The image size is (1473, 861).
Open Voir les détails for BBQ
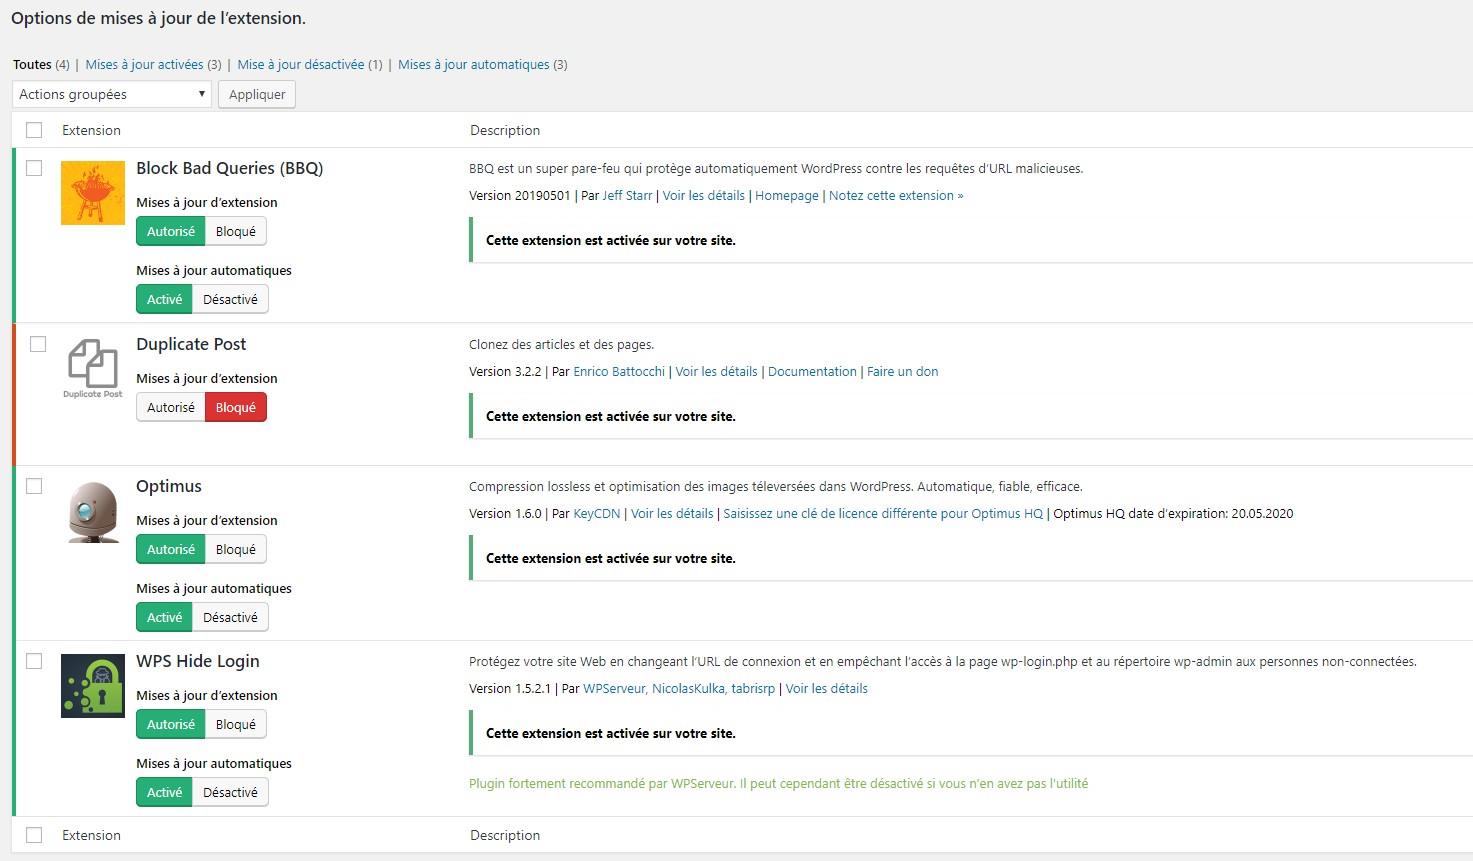pos(704,195)
